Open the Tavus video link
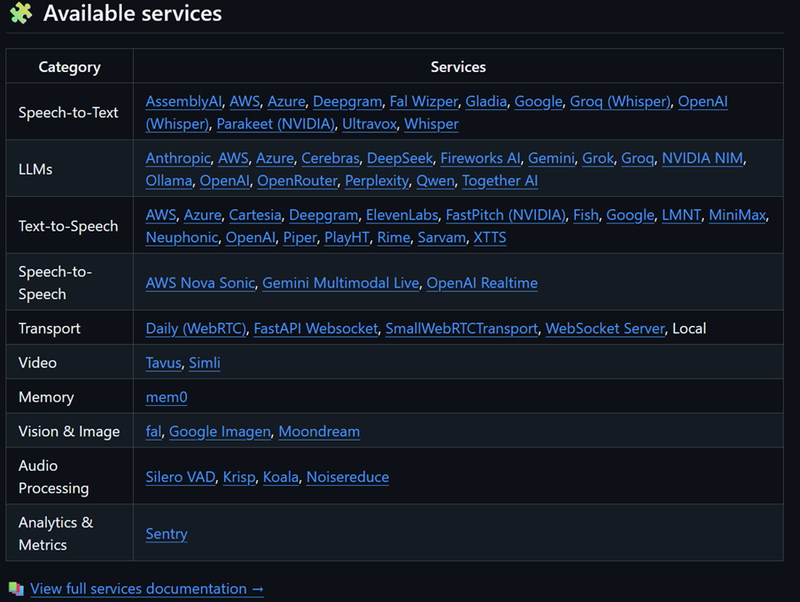Image resolution: width=800 pixels, height=602 pixels. click(163, 363)
